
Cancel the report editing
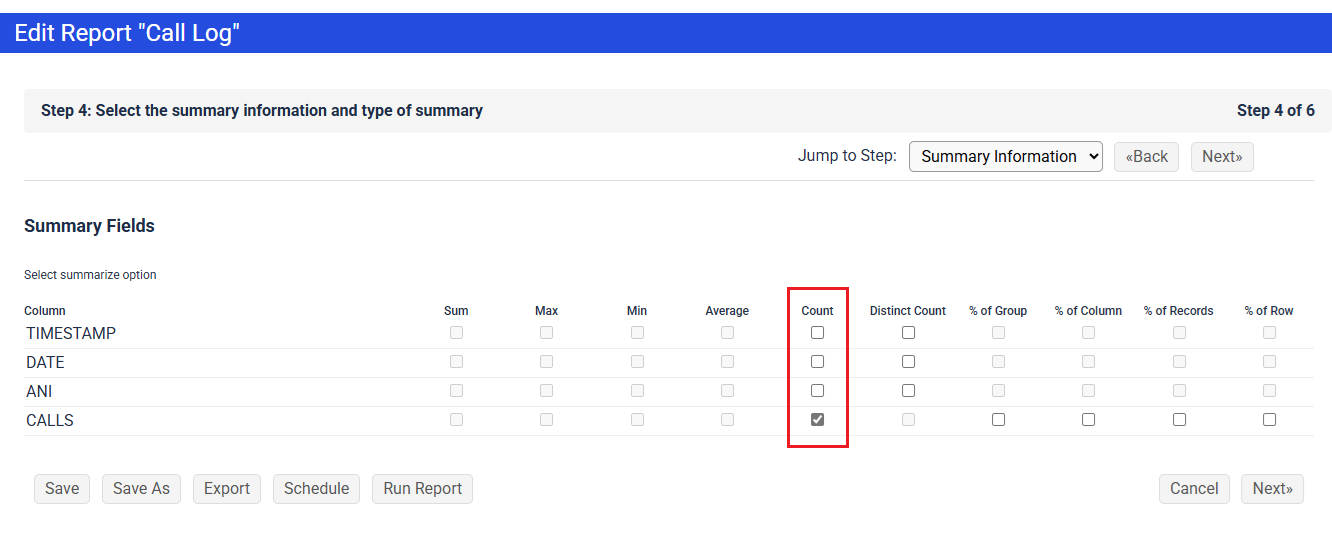click(x=1194, y=489)
